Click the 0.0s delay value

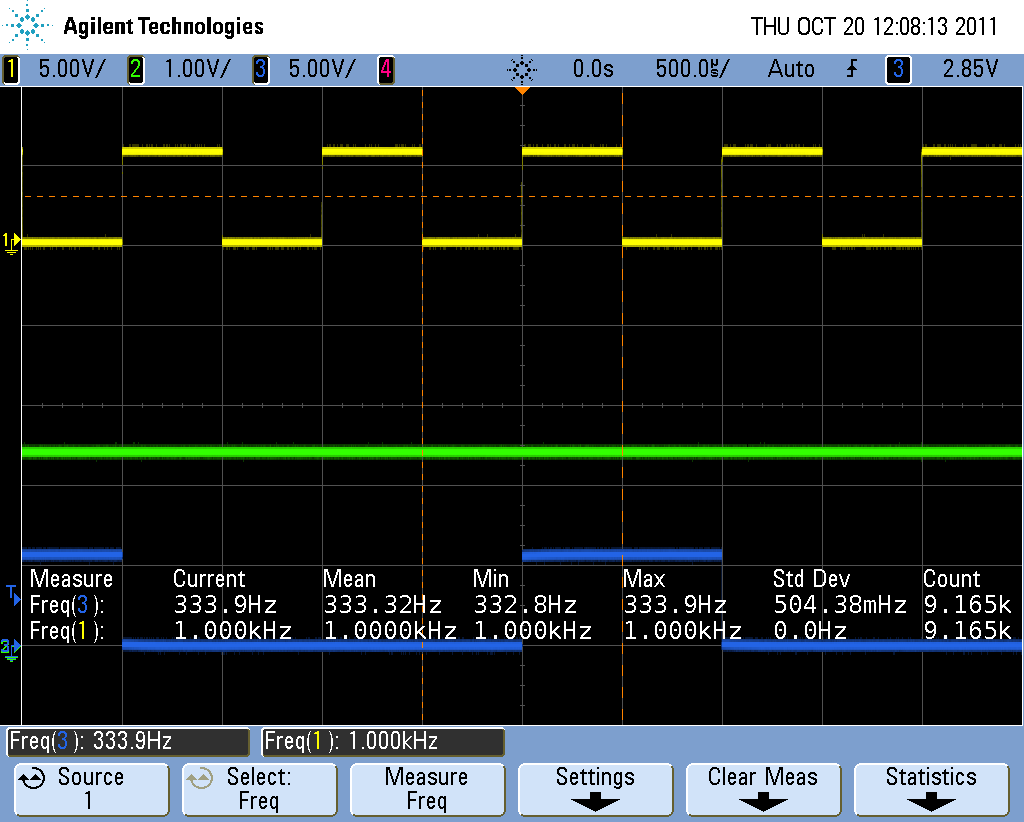[593, 69]
